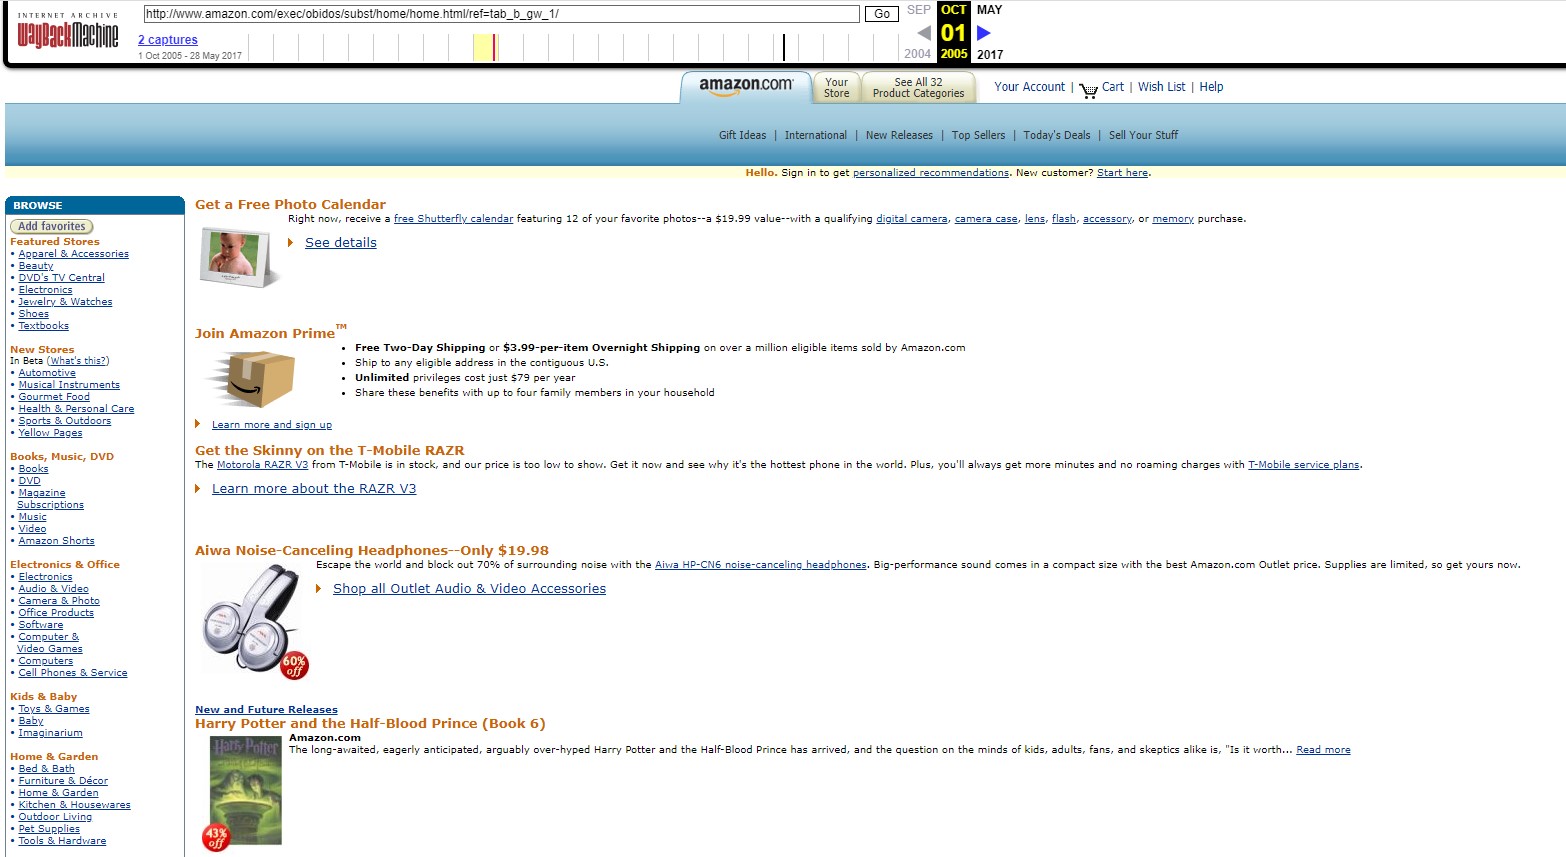Open the Textbooks store link
1566x857 pixels.
click(x=43, y=326)
